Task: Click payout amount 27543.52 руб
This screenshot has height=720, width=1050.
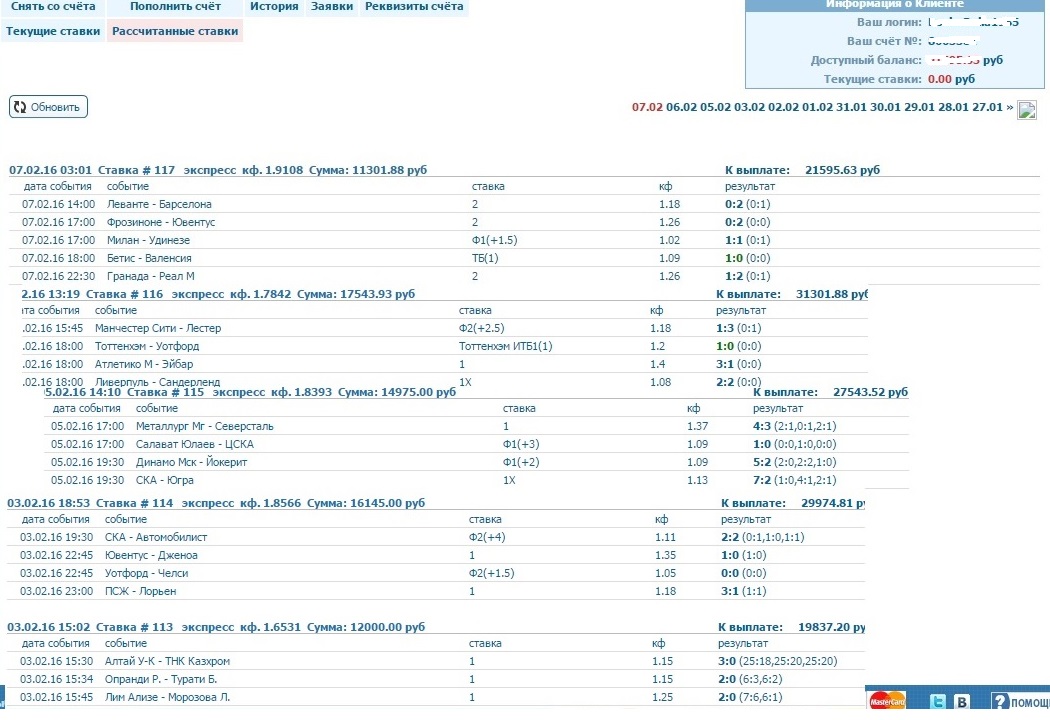Action: click(871, 392)
